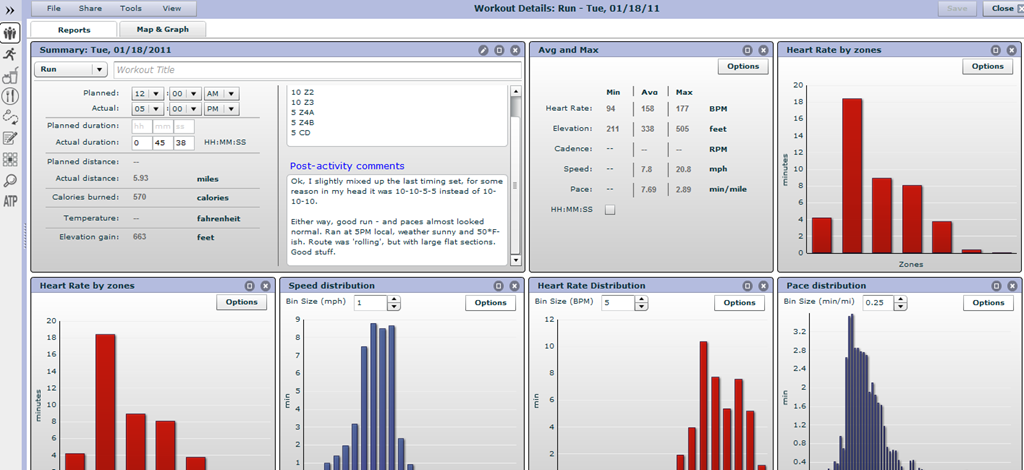
Task: Close the Pace distribution panel
Action: [x=1011, y=286]
